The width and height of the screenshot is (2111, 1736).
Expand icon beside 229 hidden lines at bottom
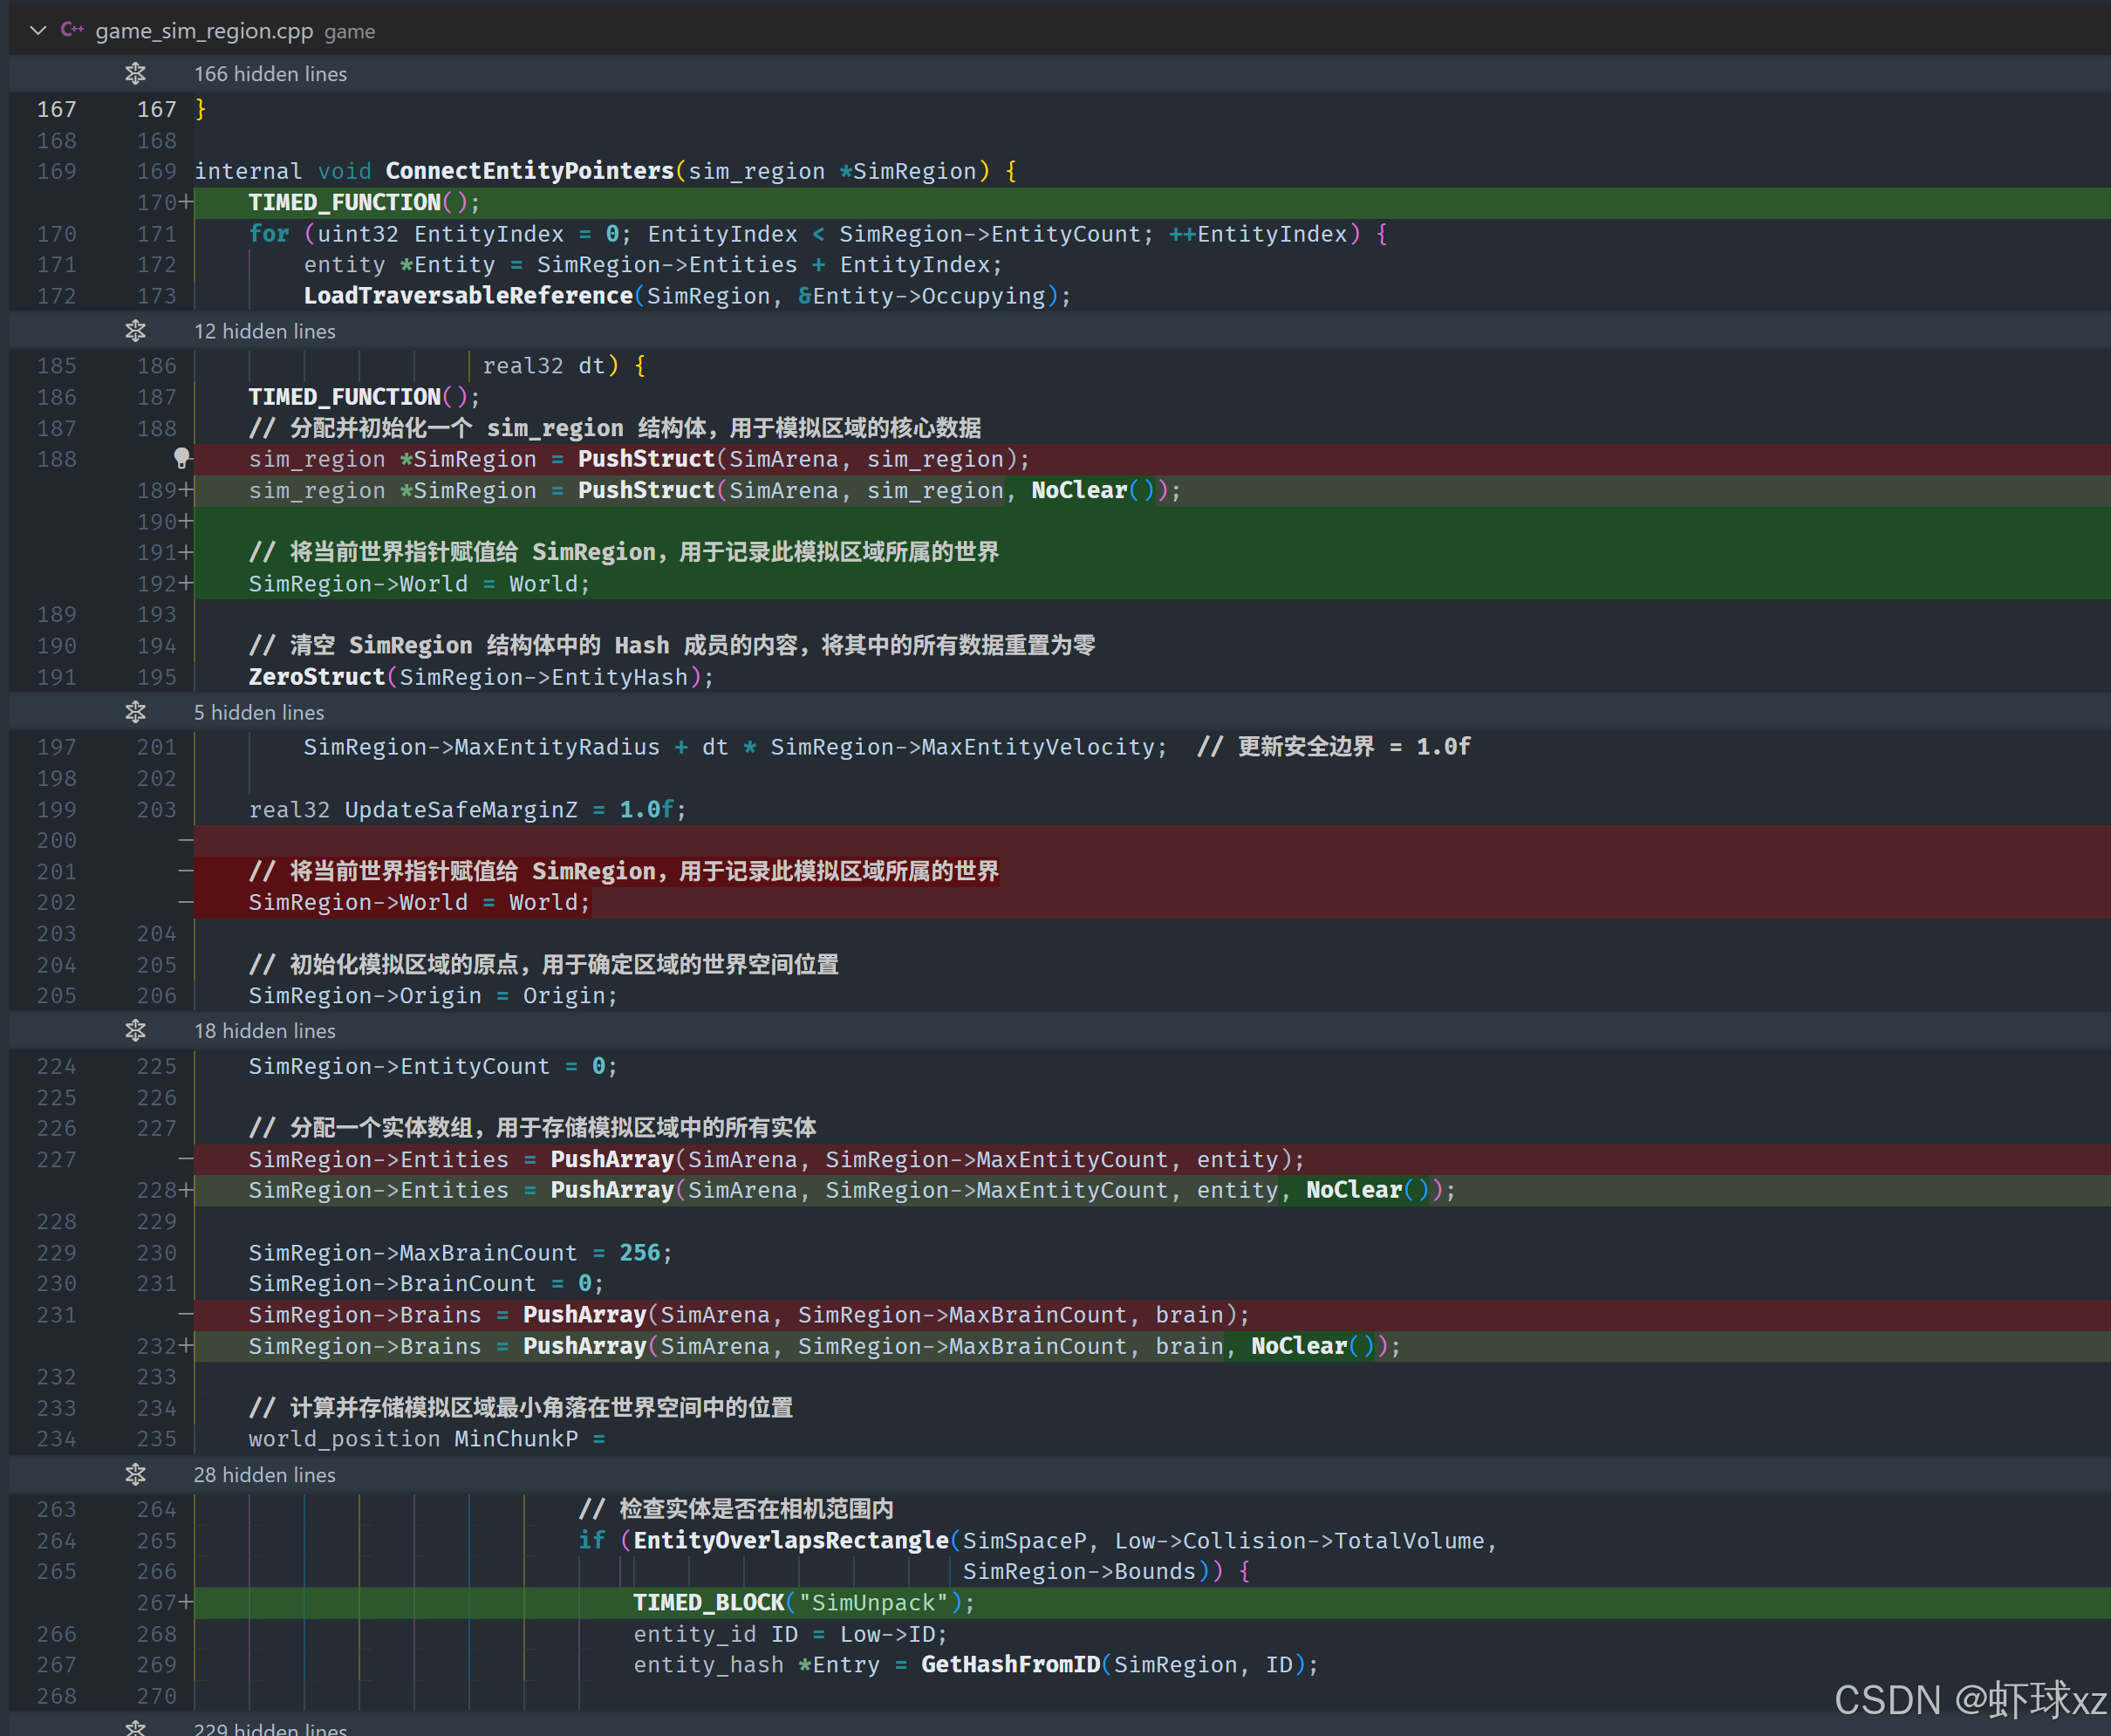[x=136, y=1727]
